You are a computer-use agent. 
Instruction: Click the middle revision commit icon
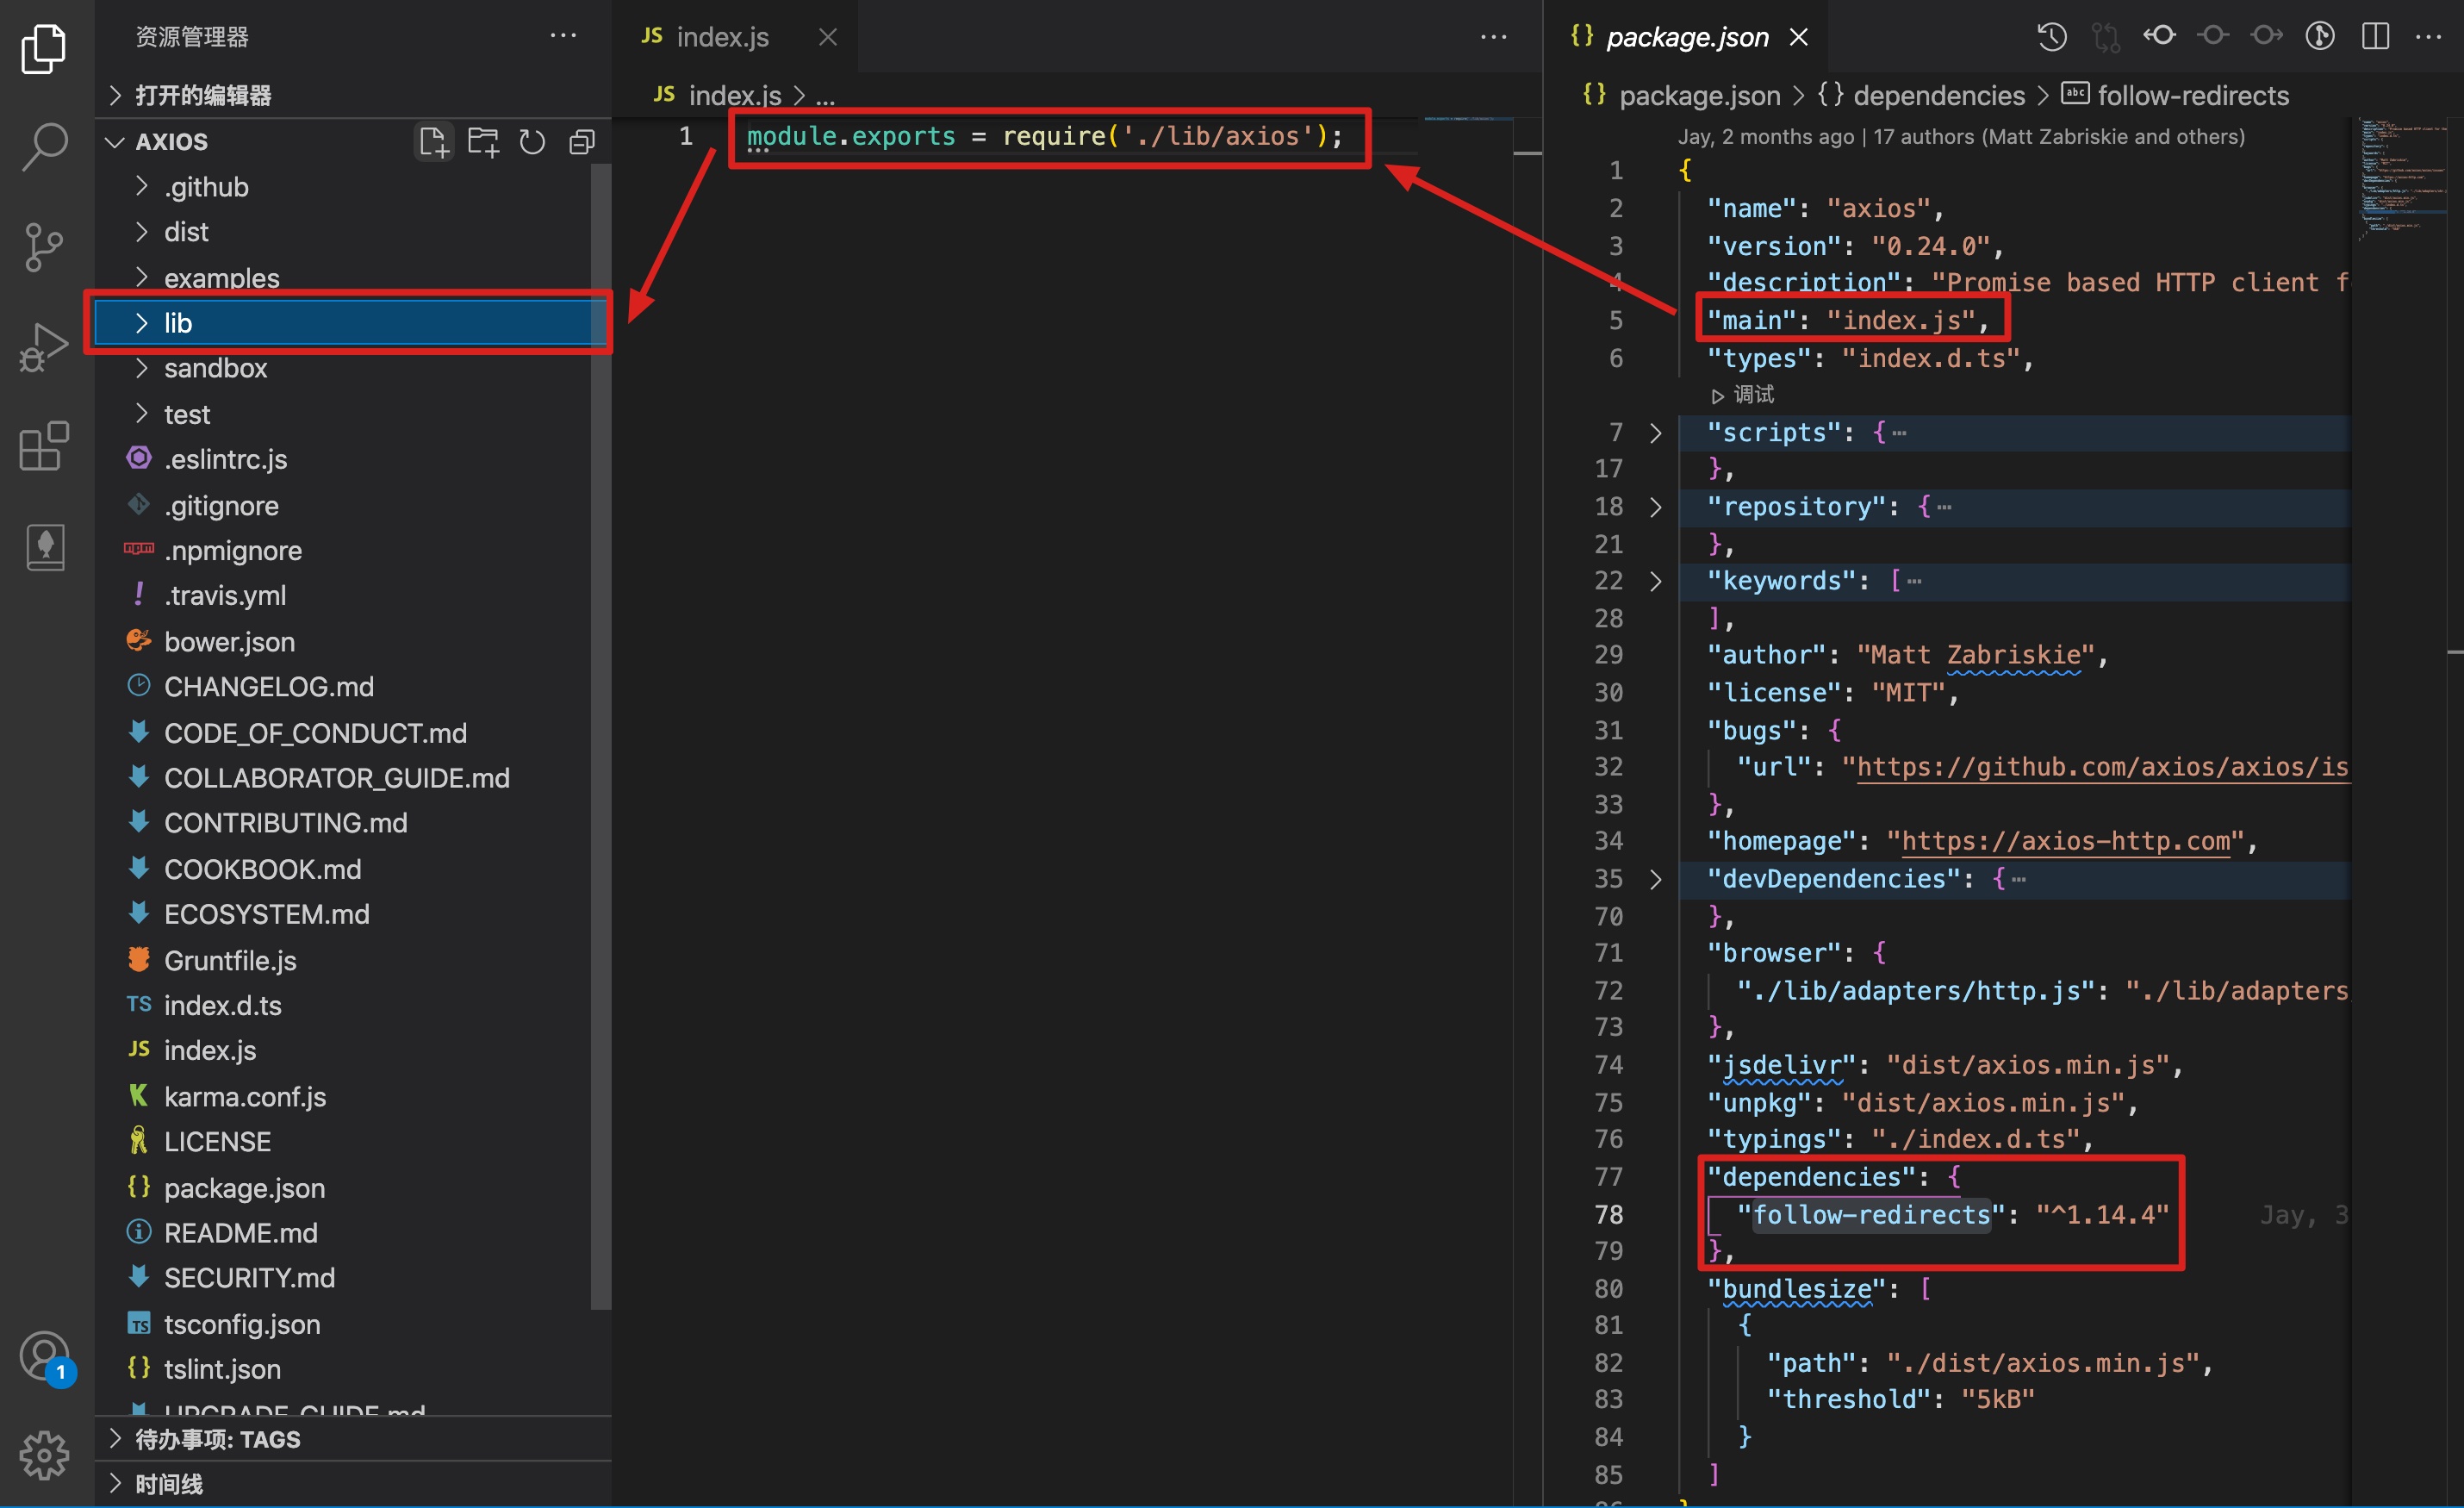[2213, 36]
